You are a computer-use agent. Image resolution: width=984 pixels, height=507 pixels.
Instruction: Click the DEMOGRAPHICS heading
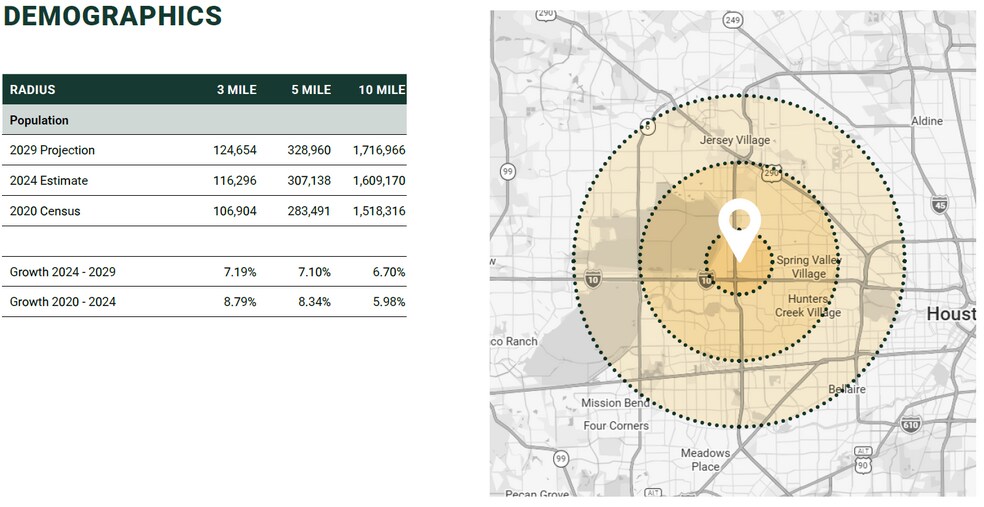[112, 16]
